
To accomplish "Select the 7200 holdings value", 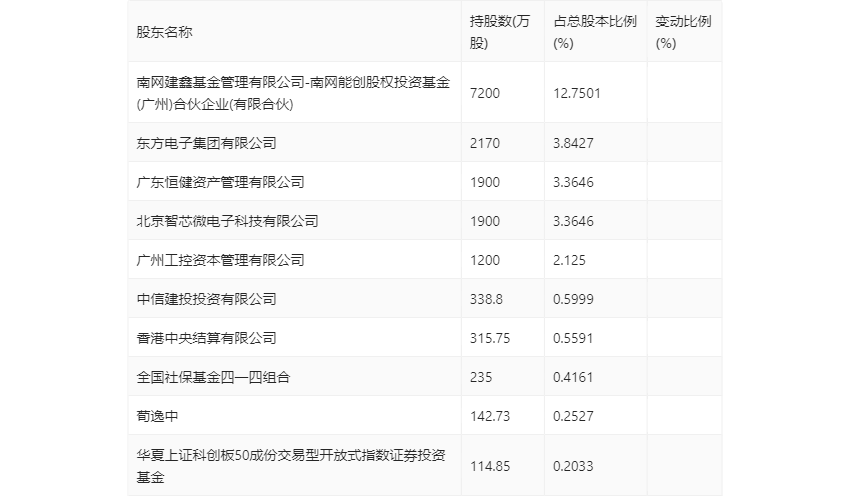I will click(485, 93).
